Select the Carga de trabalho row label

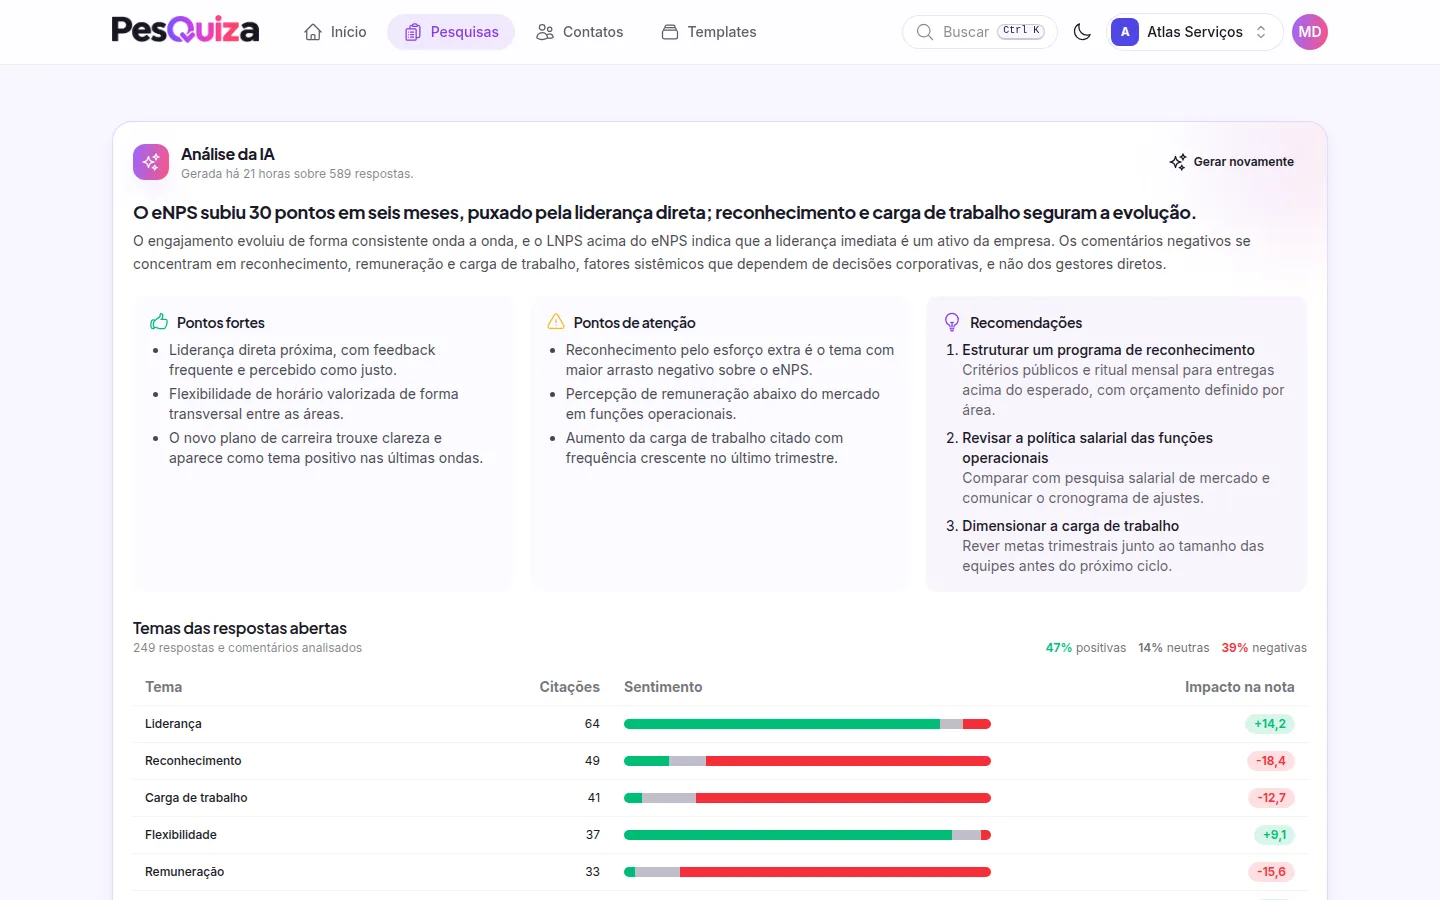(196, 798)
